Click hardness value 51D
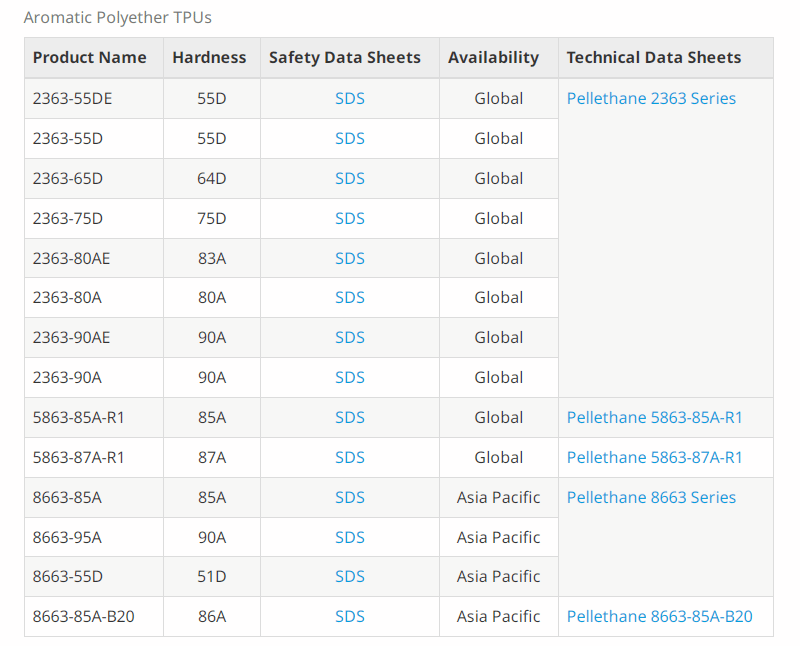The width and height of the screenshot is (800, 646). click(212, 577)
